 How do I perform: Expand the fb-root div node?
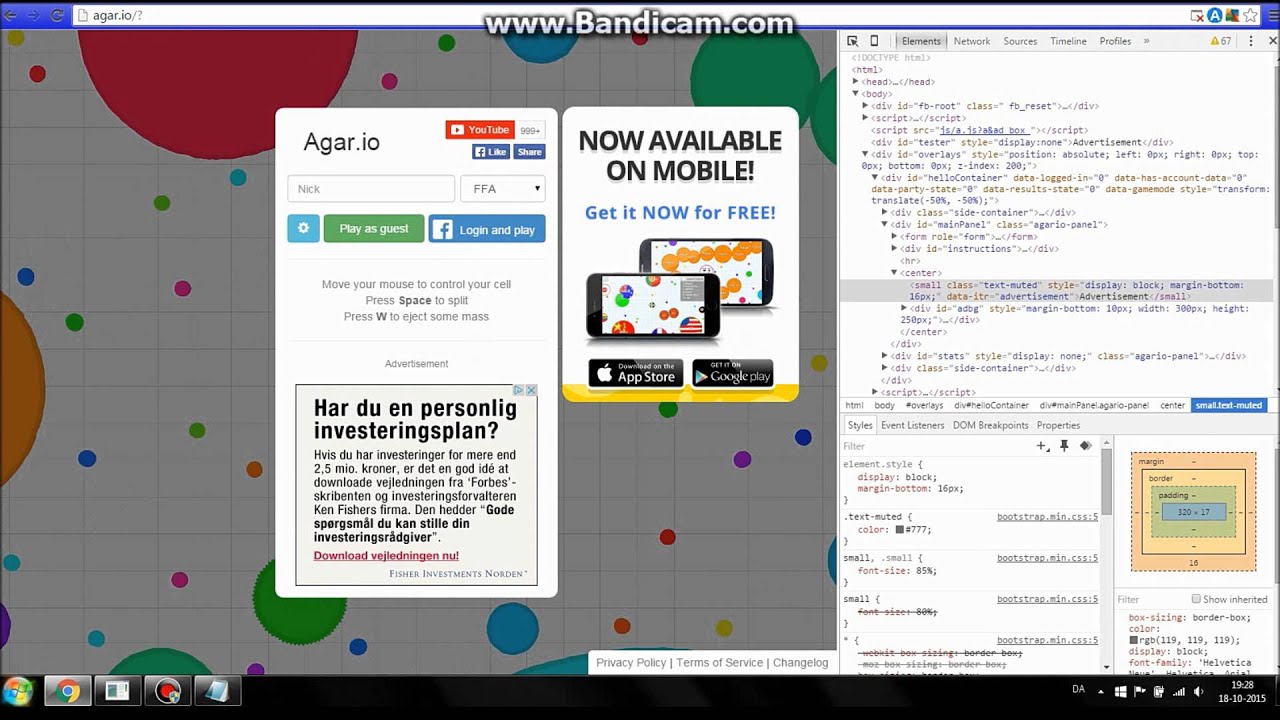tap(866, 106)
